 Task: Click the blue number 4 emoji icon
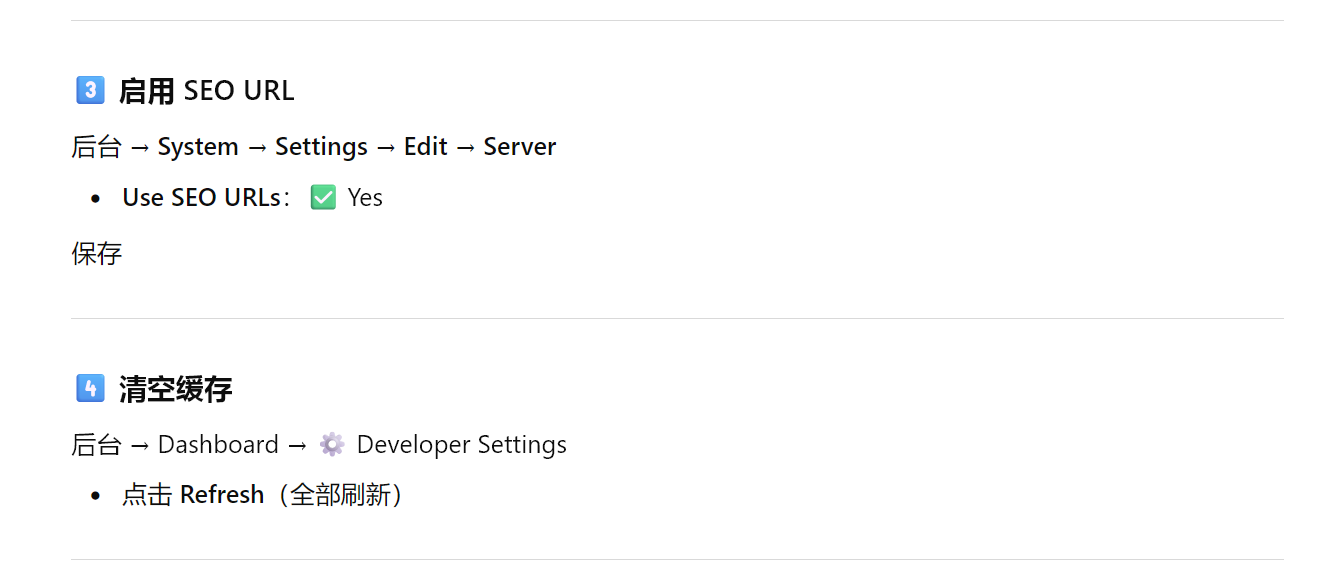(90, 388)
